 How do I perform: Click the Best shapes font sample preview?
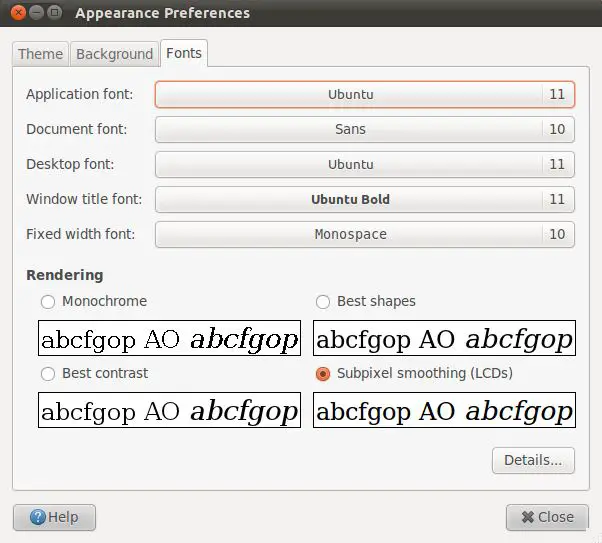[444, 339]
